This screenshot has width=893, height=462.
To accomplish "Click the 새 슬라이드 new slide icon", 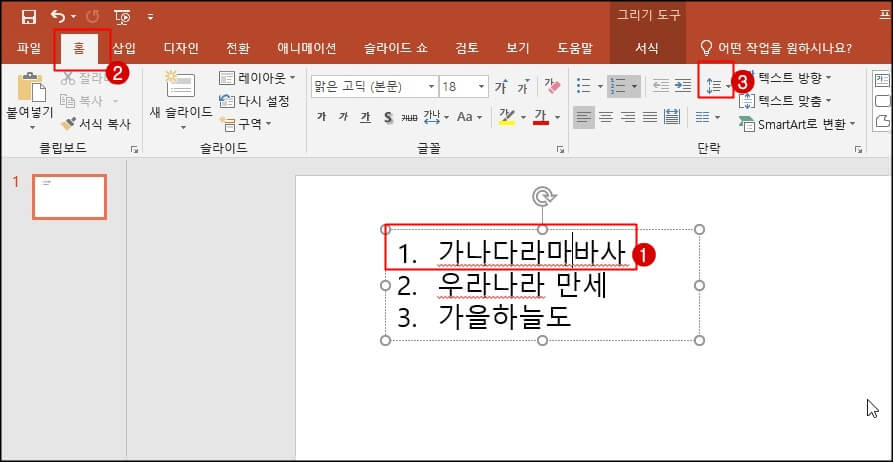I will 180,84.
